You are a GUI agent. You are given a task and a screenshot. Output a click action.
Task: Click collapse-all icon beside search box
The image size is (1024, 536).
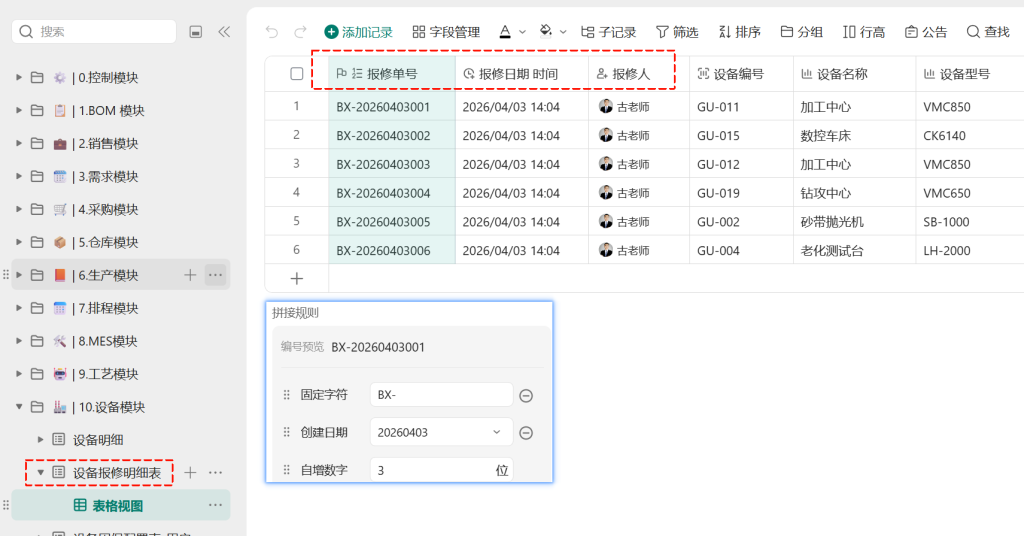(195, 32)
